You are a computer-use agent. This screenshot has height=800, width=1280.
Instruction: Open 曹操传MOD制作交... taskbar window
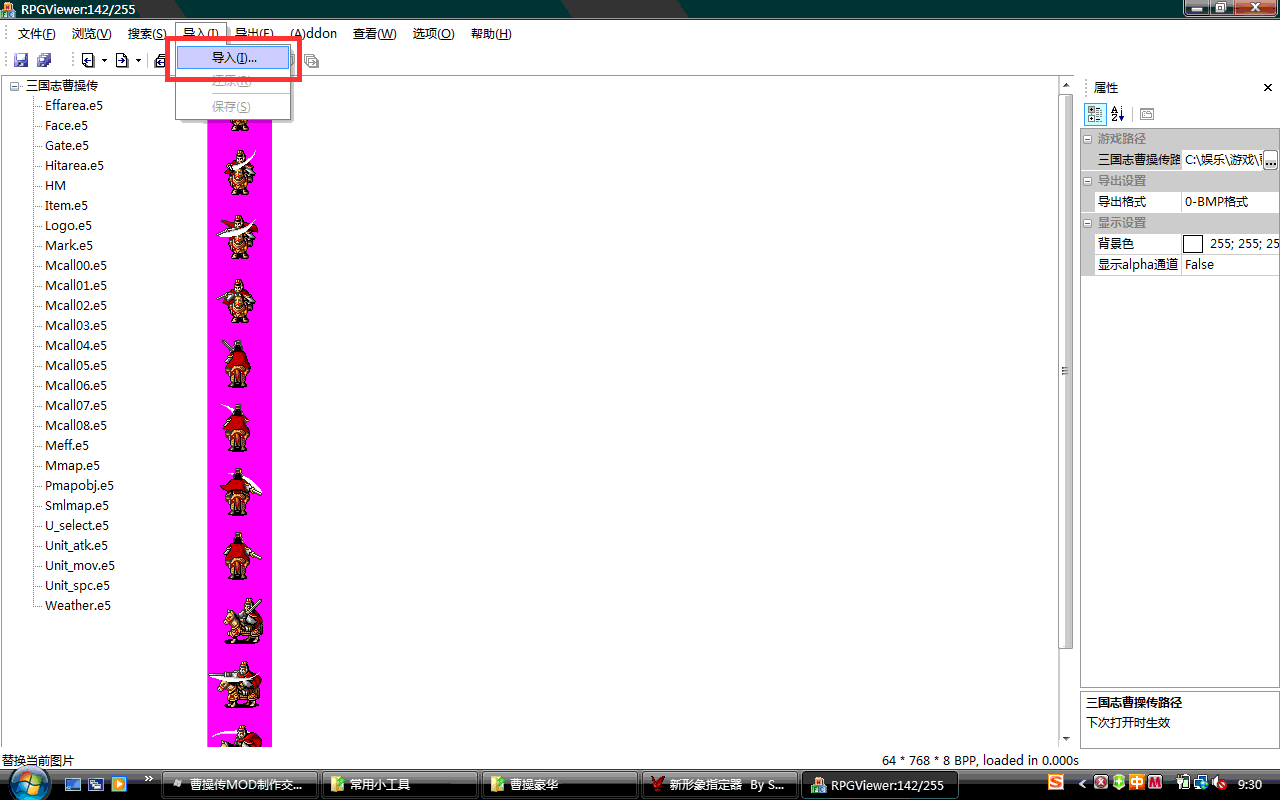pyautogui.click(x=240, y=785)
